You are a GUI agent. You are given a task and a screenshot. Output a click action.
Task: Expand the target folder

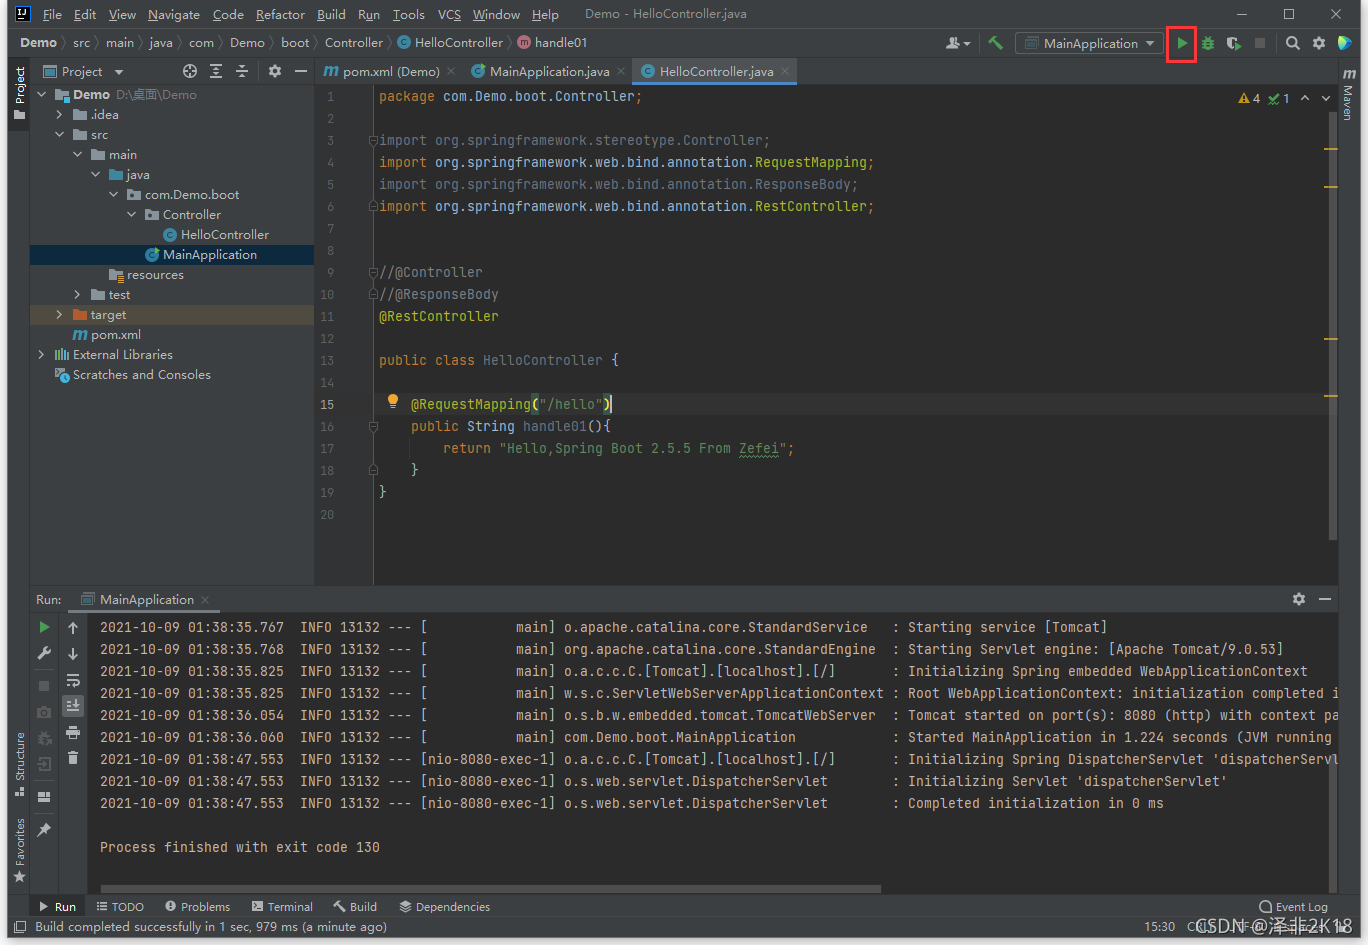click(60, 315)
